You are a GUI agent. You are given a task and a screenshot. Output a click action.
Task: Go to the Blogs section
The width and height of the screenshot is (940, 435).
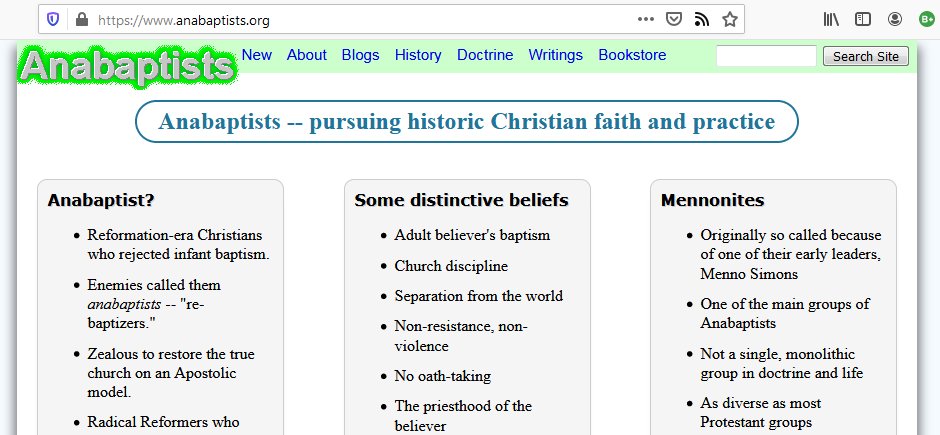tap(360, 55)
